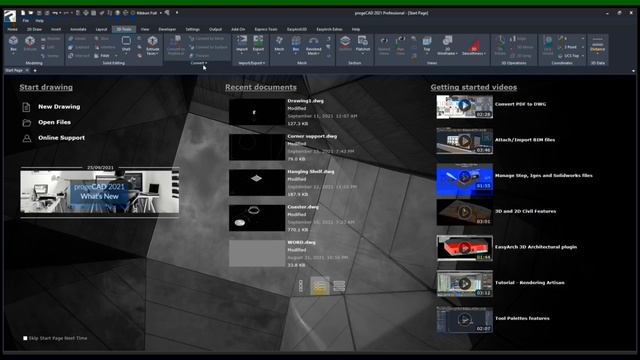640x360 pixels.
Task: Click the open folder icon in quick access toolbar
Action: click(x=31, y=13)
